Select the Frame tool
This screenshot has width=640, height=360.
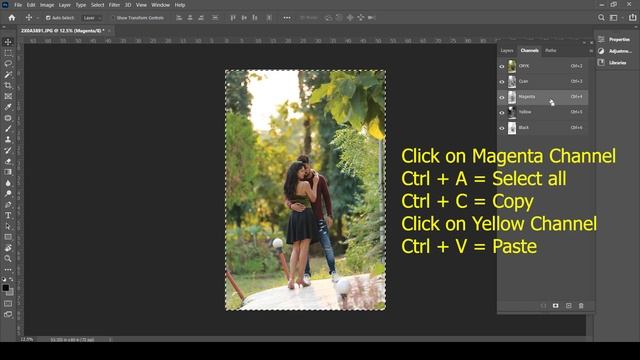8,96
